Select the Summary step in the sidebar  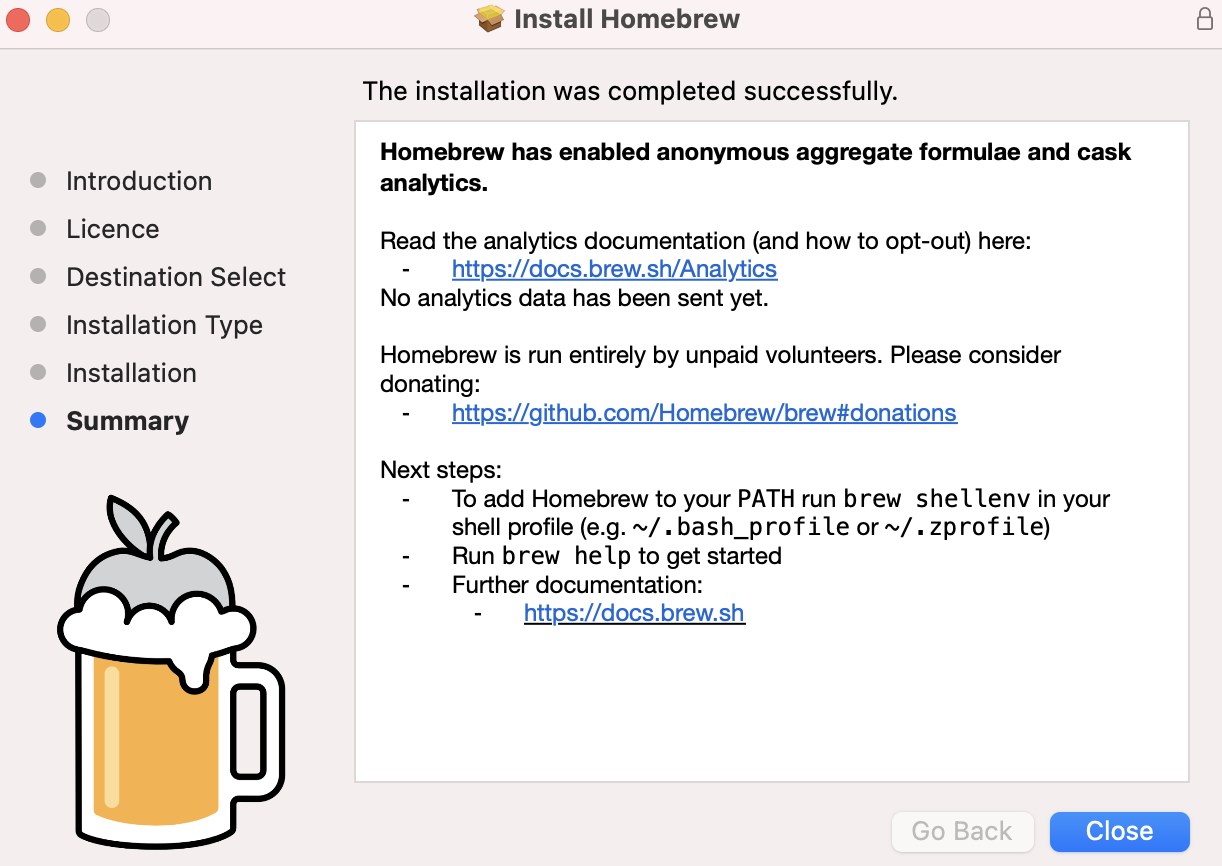click(127, 421)
